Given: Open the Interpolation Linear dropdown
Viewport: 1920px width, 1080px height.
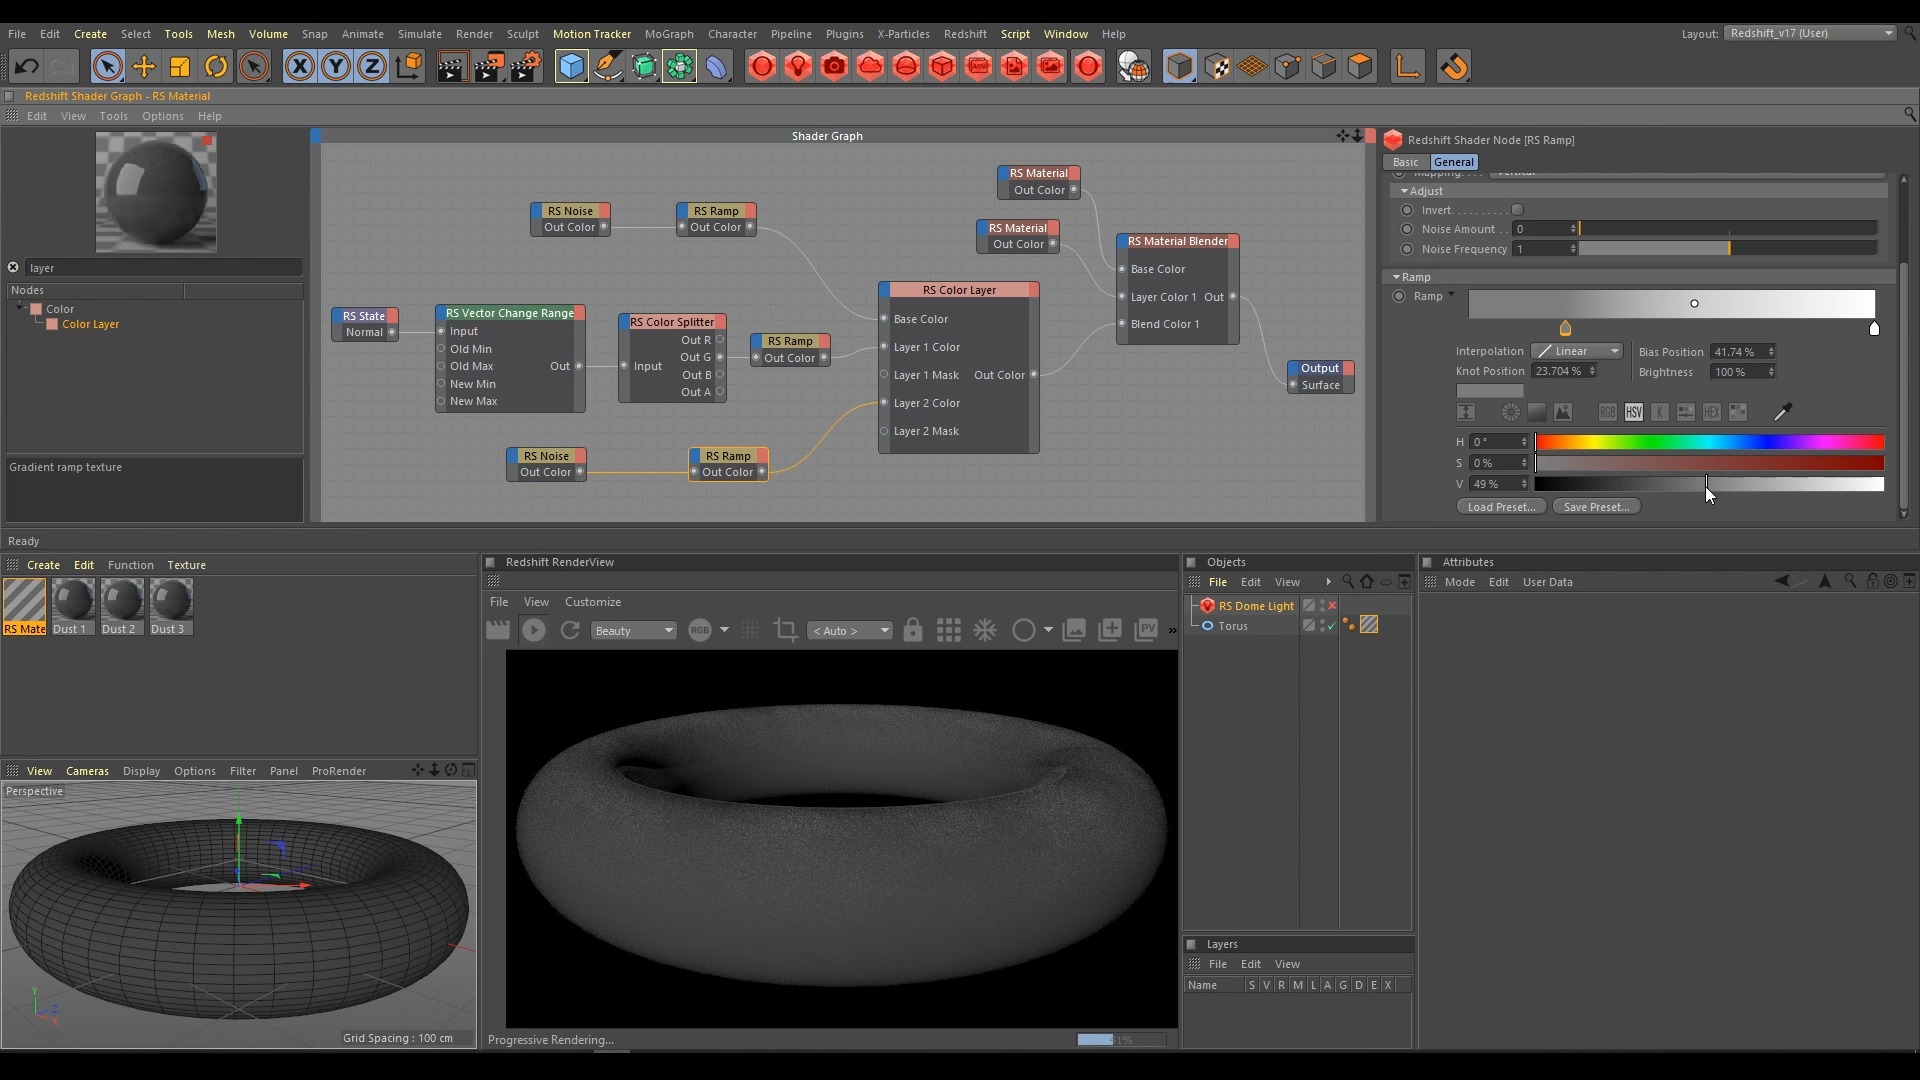Looking at the screenshot, I should point(1577,351).
